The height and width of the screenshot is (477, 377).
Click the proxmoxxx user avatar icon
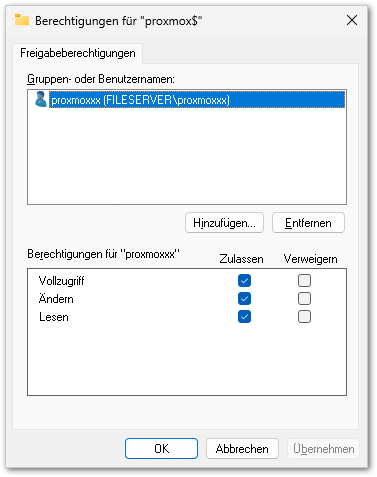[41, 99]
